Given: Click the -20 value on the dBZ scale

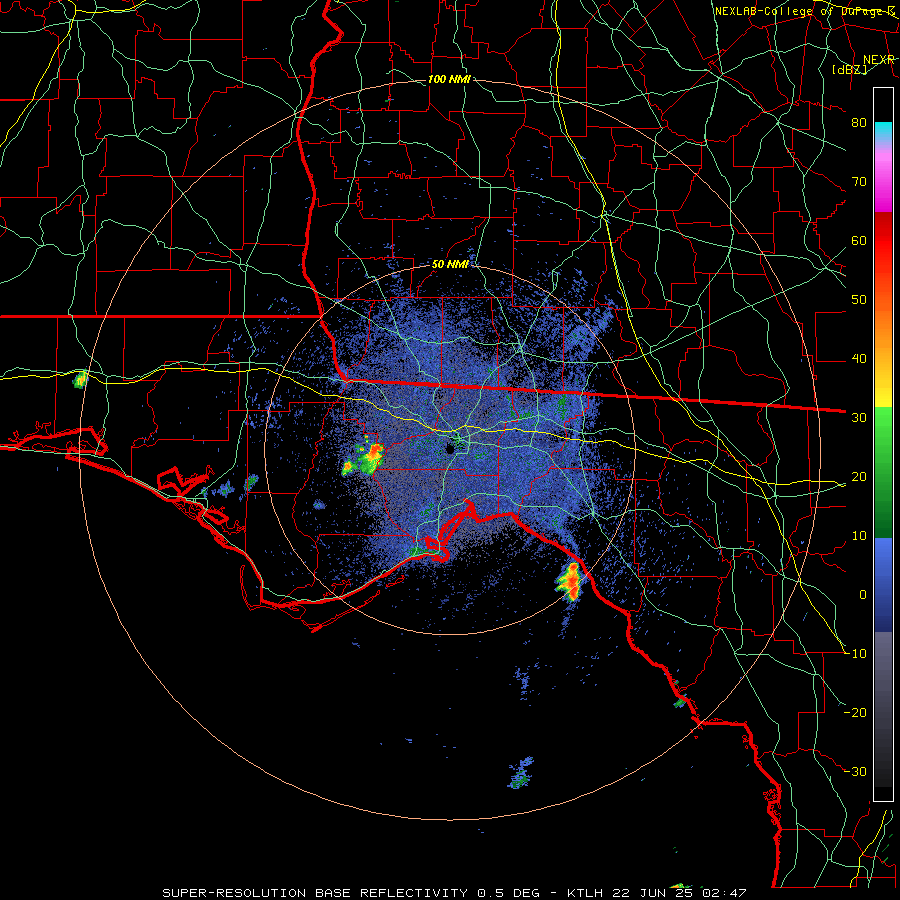Looking at the screenshot, I should pos(856,712).
